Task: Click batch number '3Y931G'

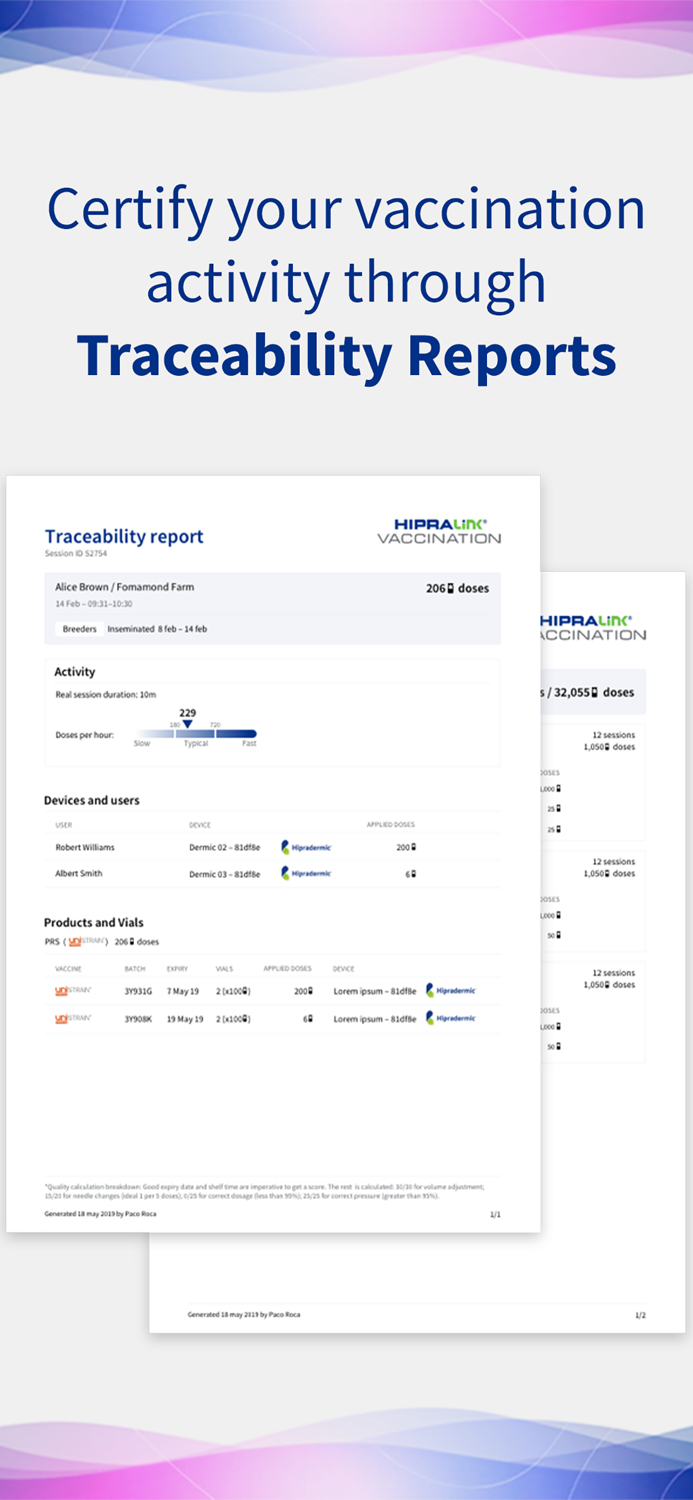Action: 138,991
